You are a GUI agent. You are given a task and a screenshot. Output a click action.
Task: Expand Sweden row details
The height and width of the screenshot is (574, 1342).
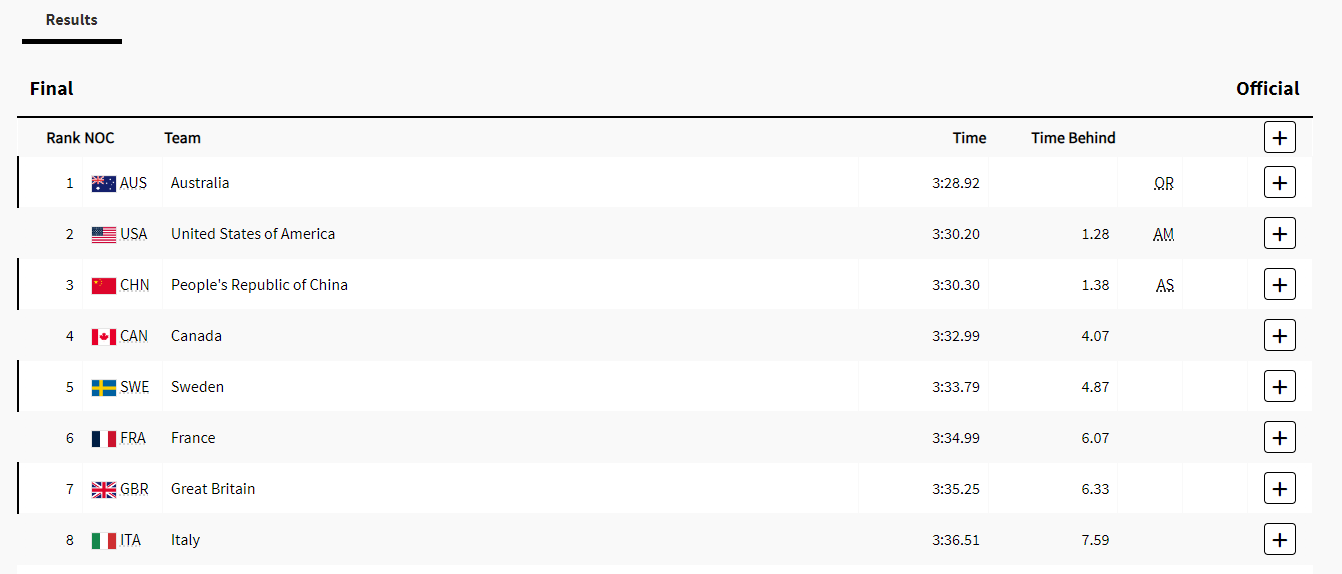coord(1280,387)
